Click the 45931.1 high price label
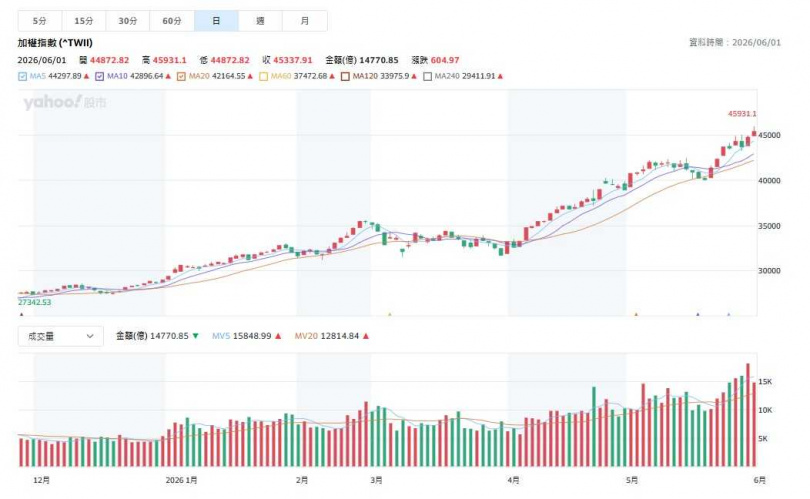Viewport: 810px width, 499px height. pyautogui.click(x=742, y=114)
